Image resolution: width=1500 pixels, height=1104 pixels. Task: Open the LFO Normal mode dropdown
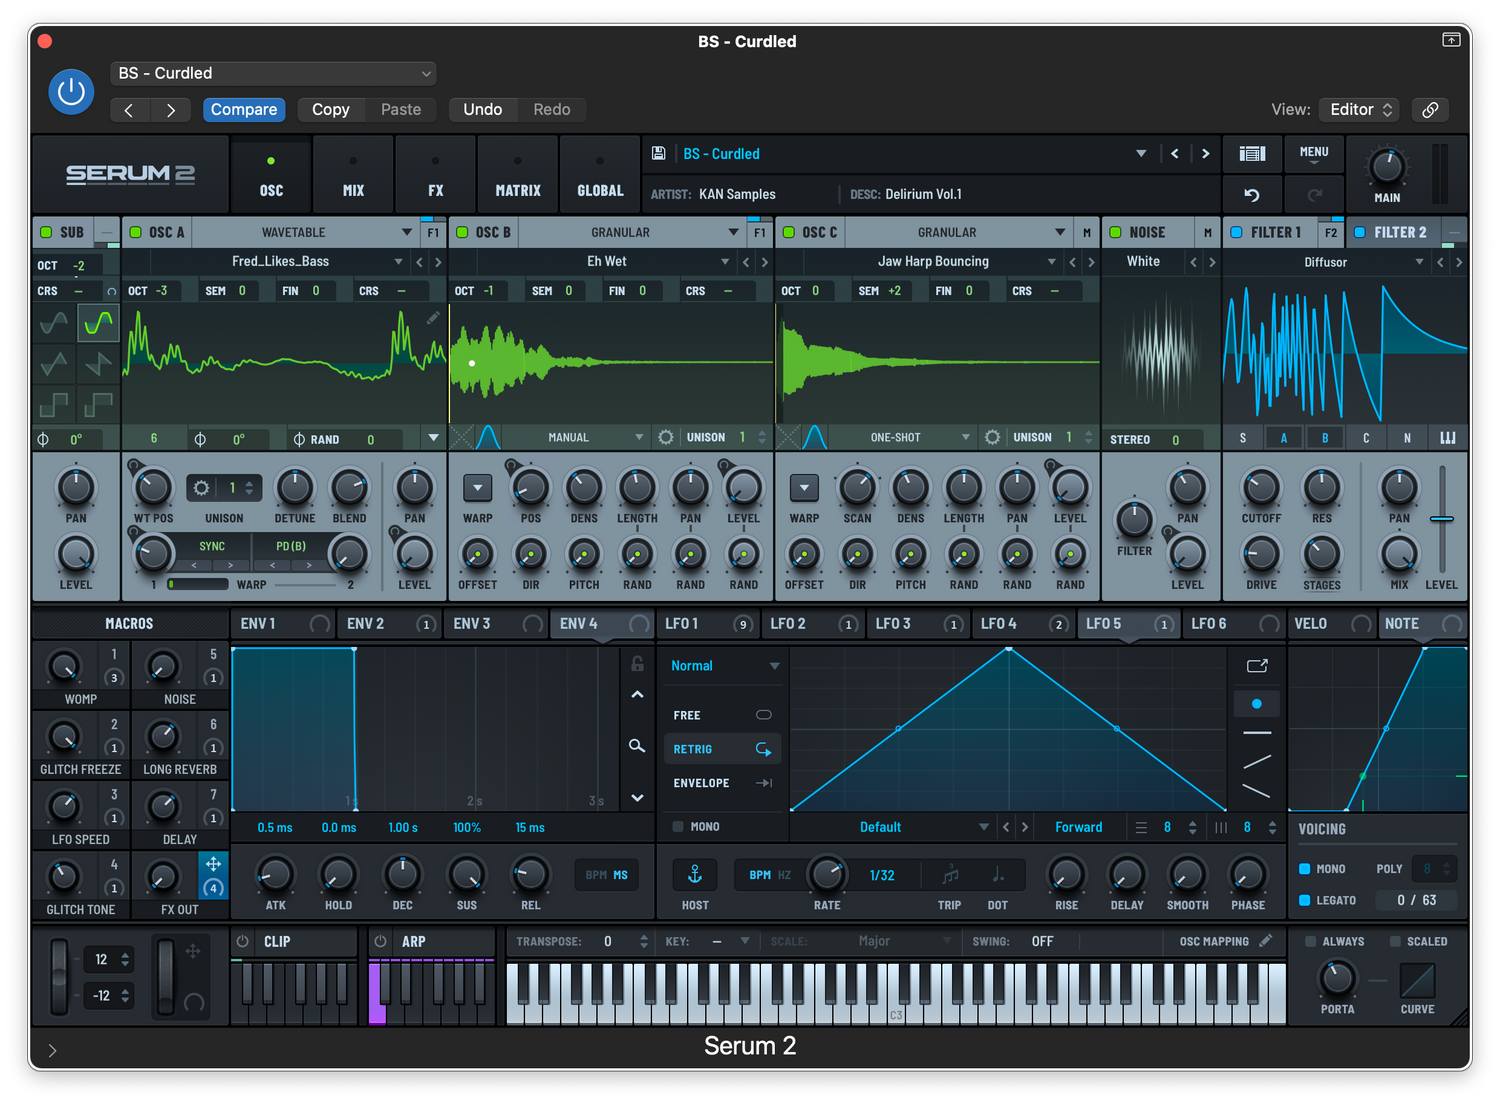point(724,666)
